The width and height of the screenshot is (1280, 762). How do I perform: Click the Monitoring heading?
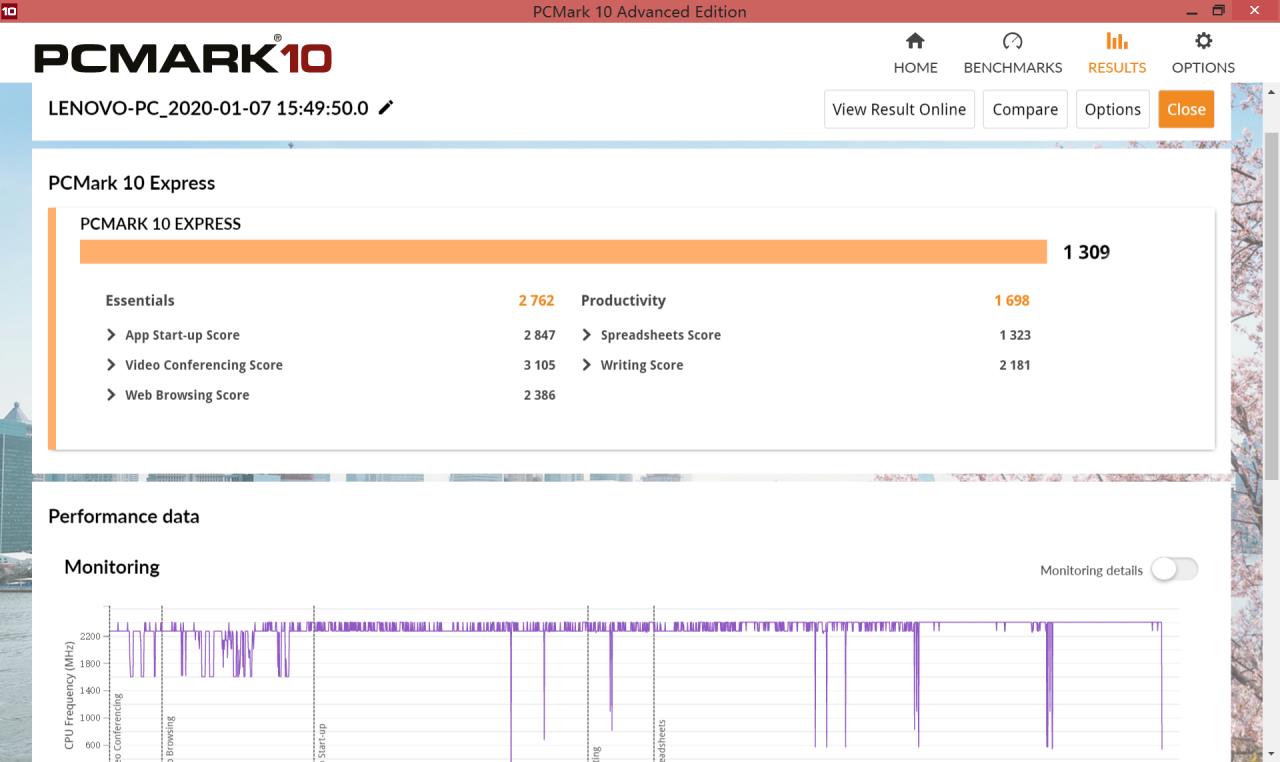[x=112, y=567]
